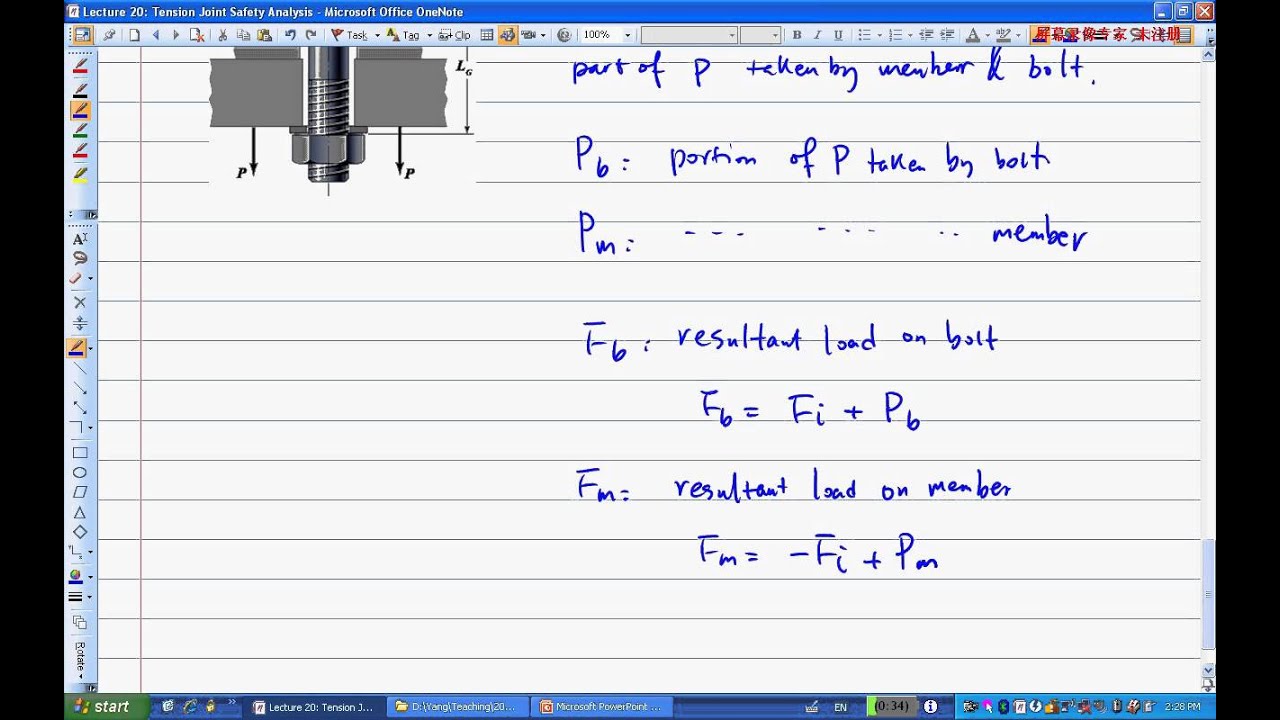Viewport: 1280px width, 720px height.
Task: Select the black pen
Action: pos(81,88)
